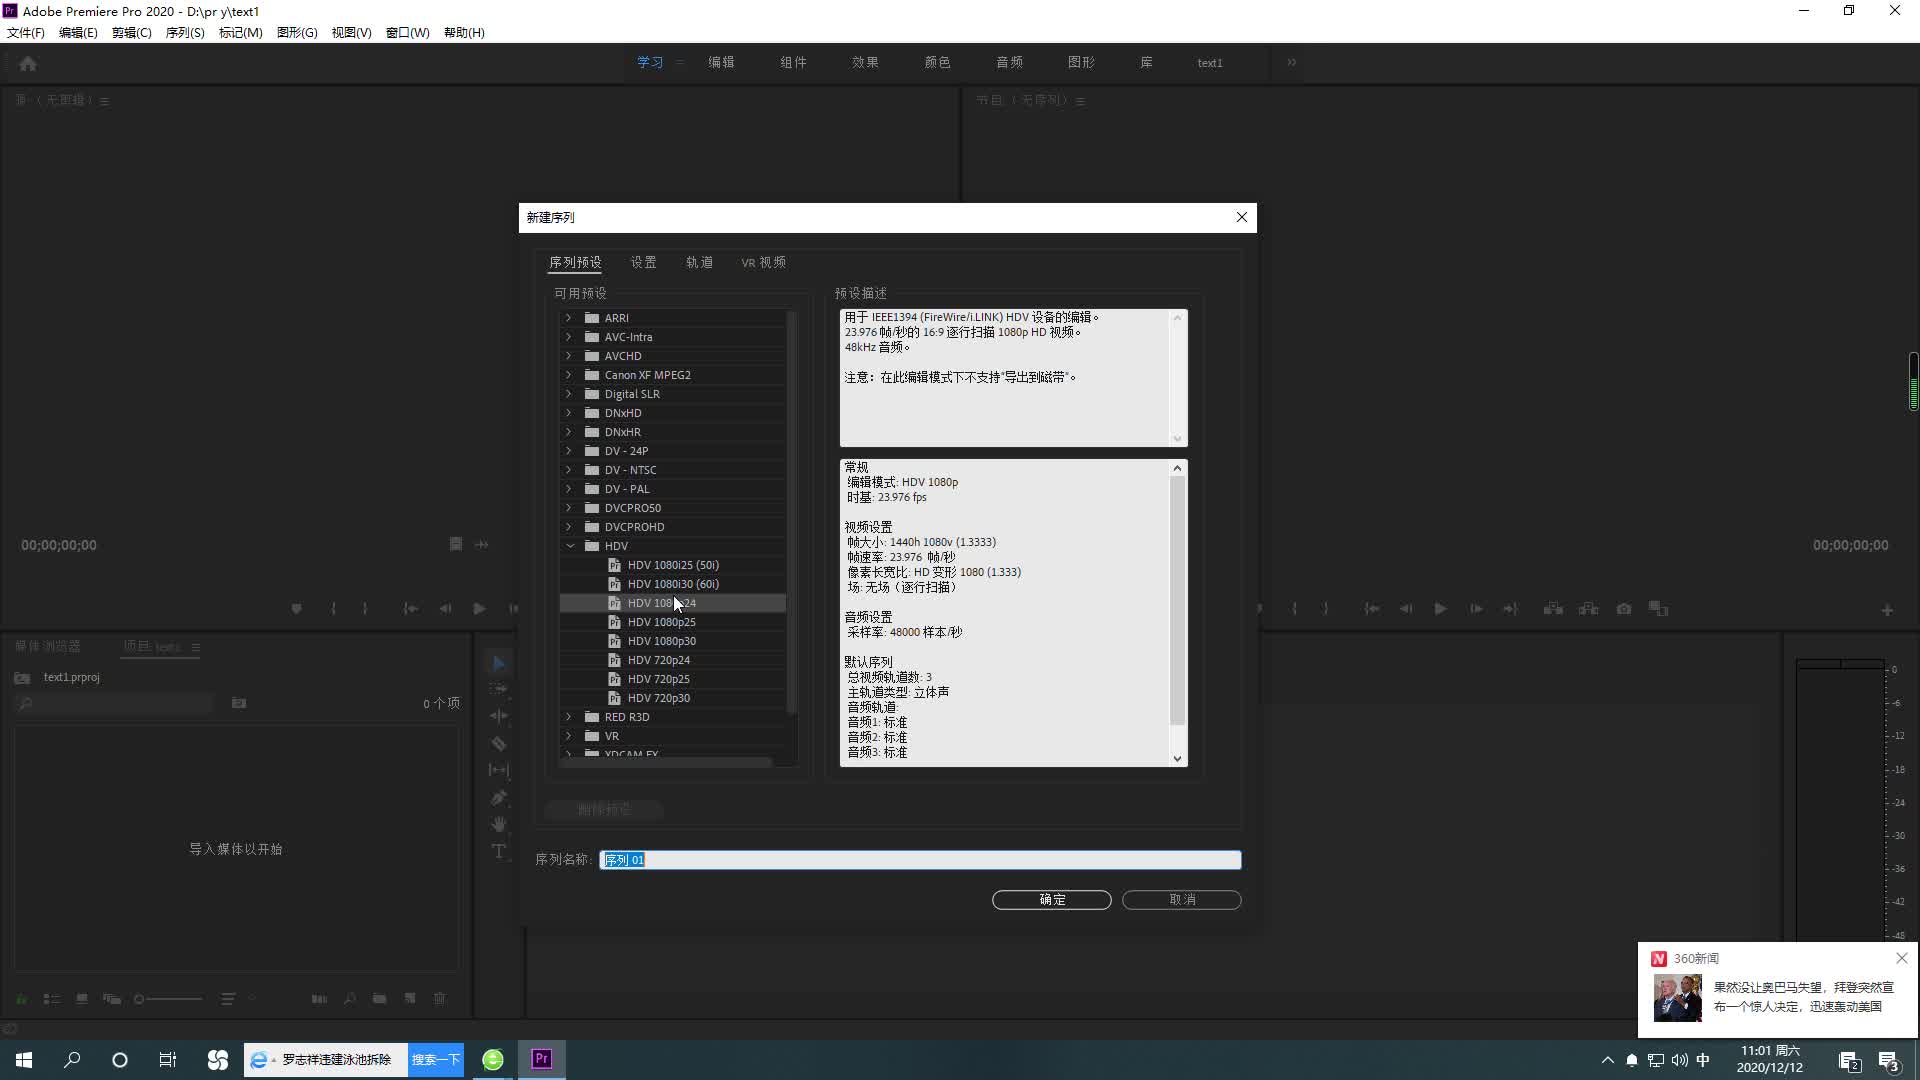Open the Windows notification center icon
The width and height of the screenshot is (1920, 1080).
click(x=1888, y=1060)
